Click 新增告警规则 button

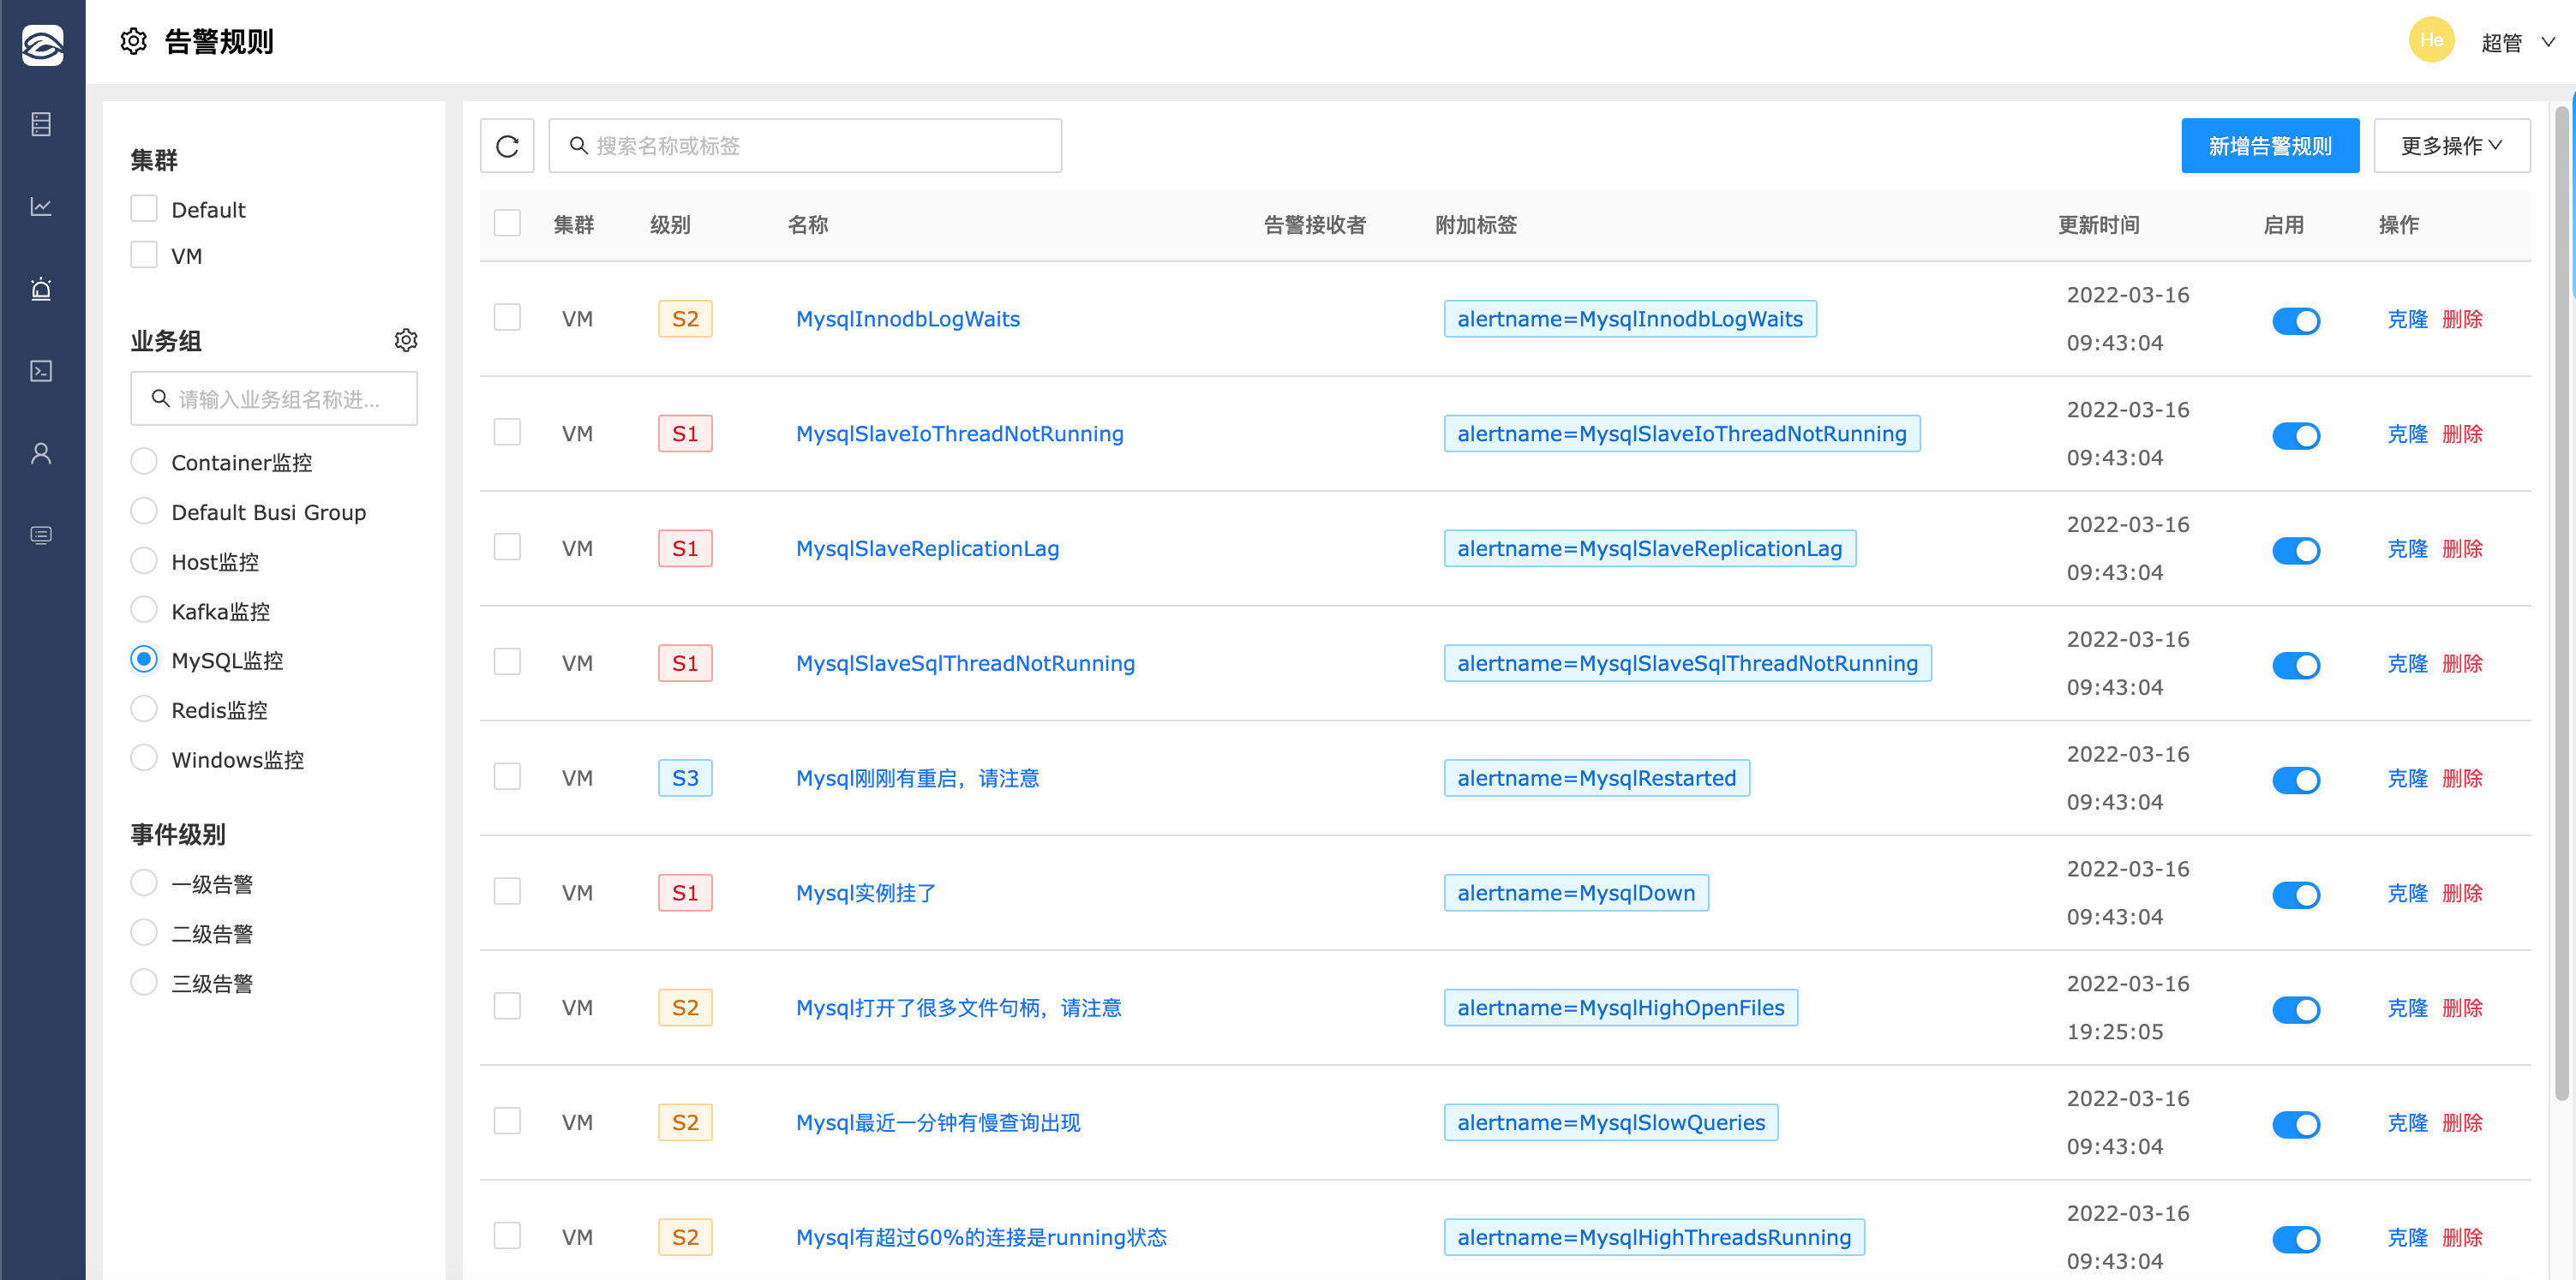pos(2269,146)
